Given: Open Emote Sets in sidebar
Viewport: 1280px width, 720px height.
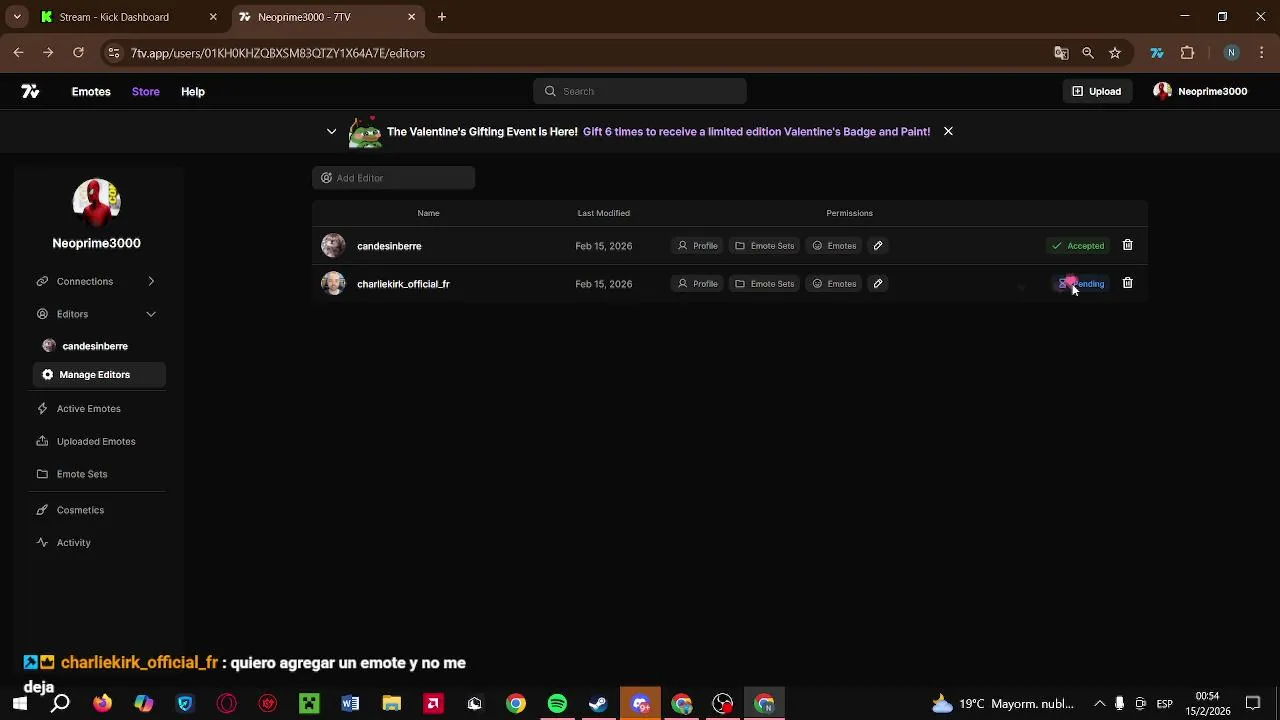Looking at the screenshot, I should [x=81, y=474].
